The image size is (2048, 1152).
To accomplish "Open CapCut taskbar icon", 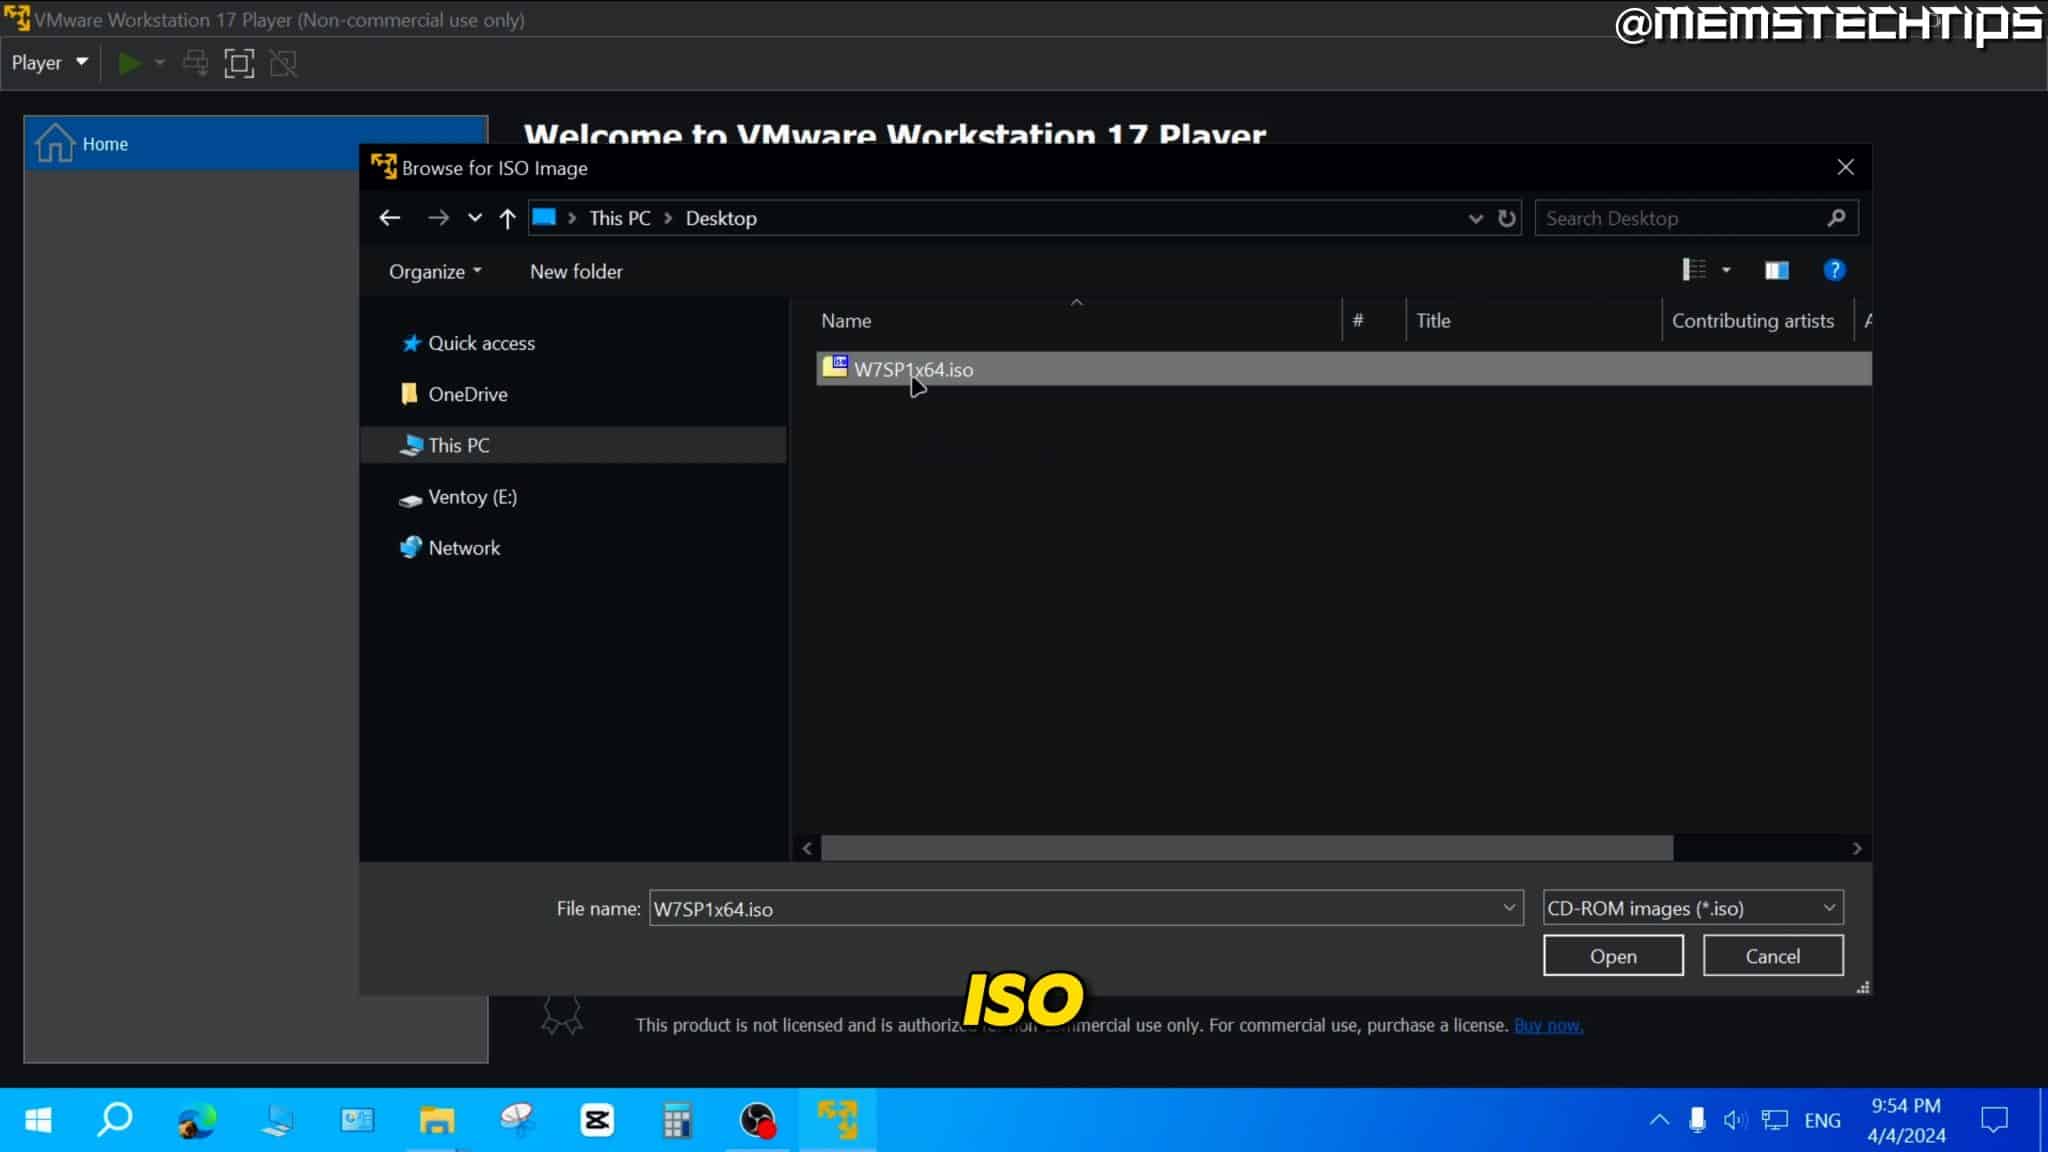I will coord(597,1120).
